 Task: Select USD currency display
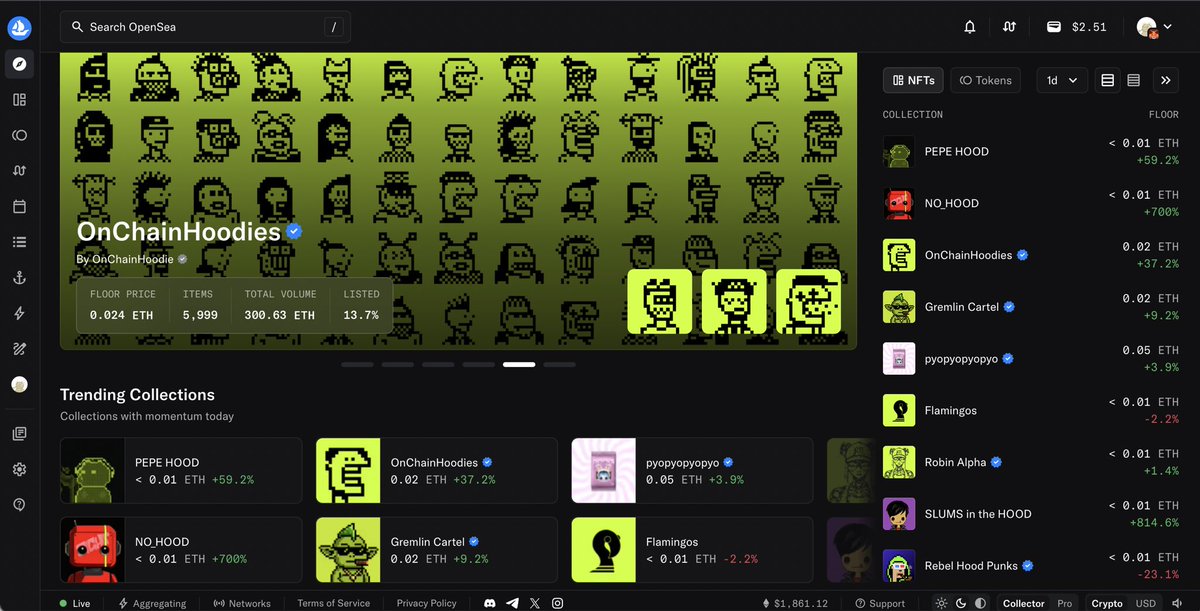1145,603
